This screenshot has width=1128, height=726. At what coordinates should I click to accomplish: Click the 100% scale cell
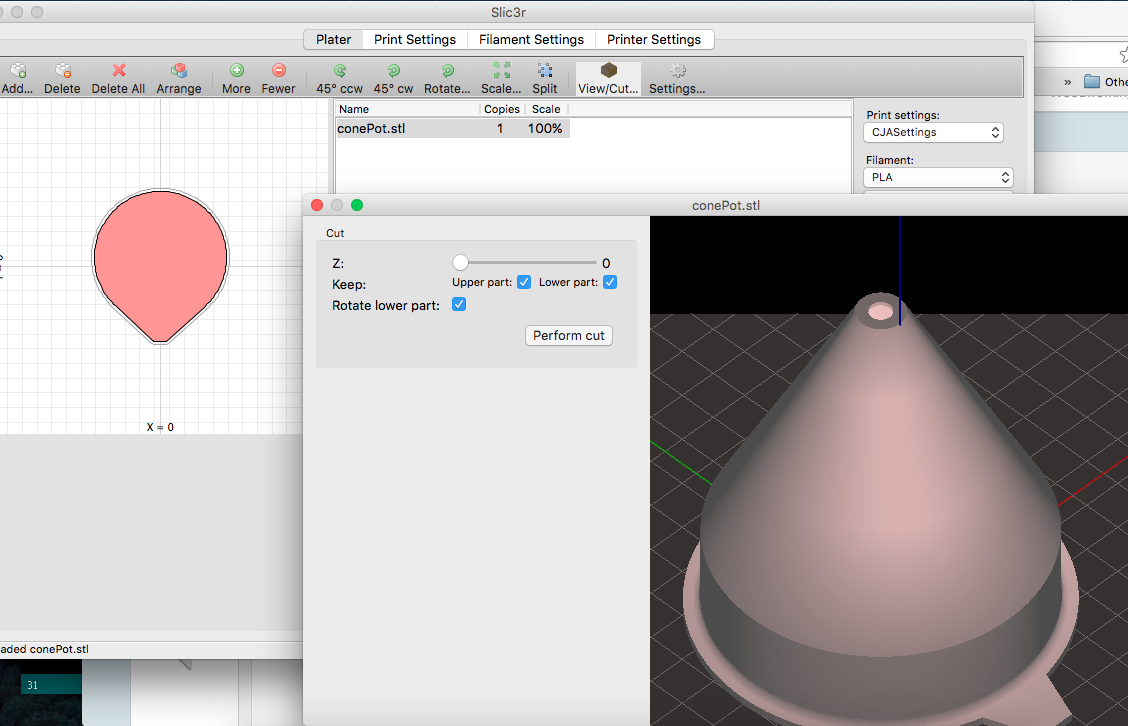(x=545, y=129)
